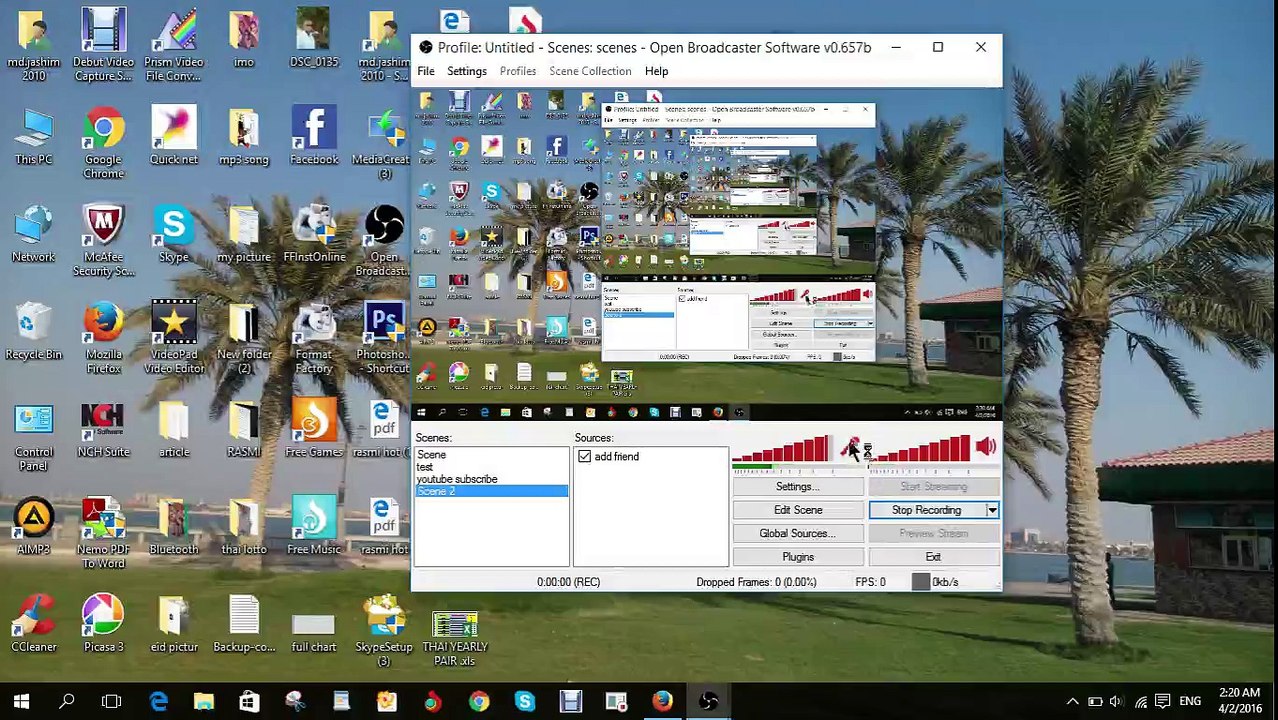The width and height of the screenshot is (1278, 720).
Task: Click Stop Recording button
Action: point(926,510)
